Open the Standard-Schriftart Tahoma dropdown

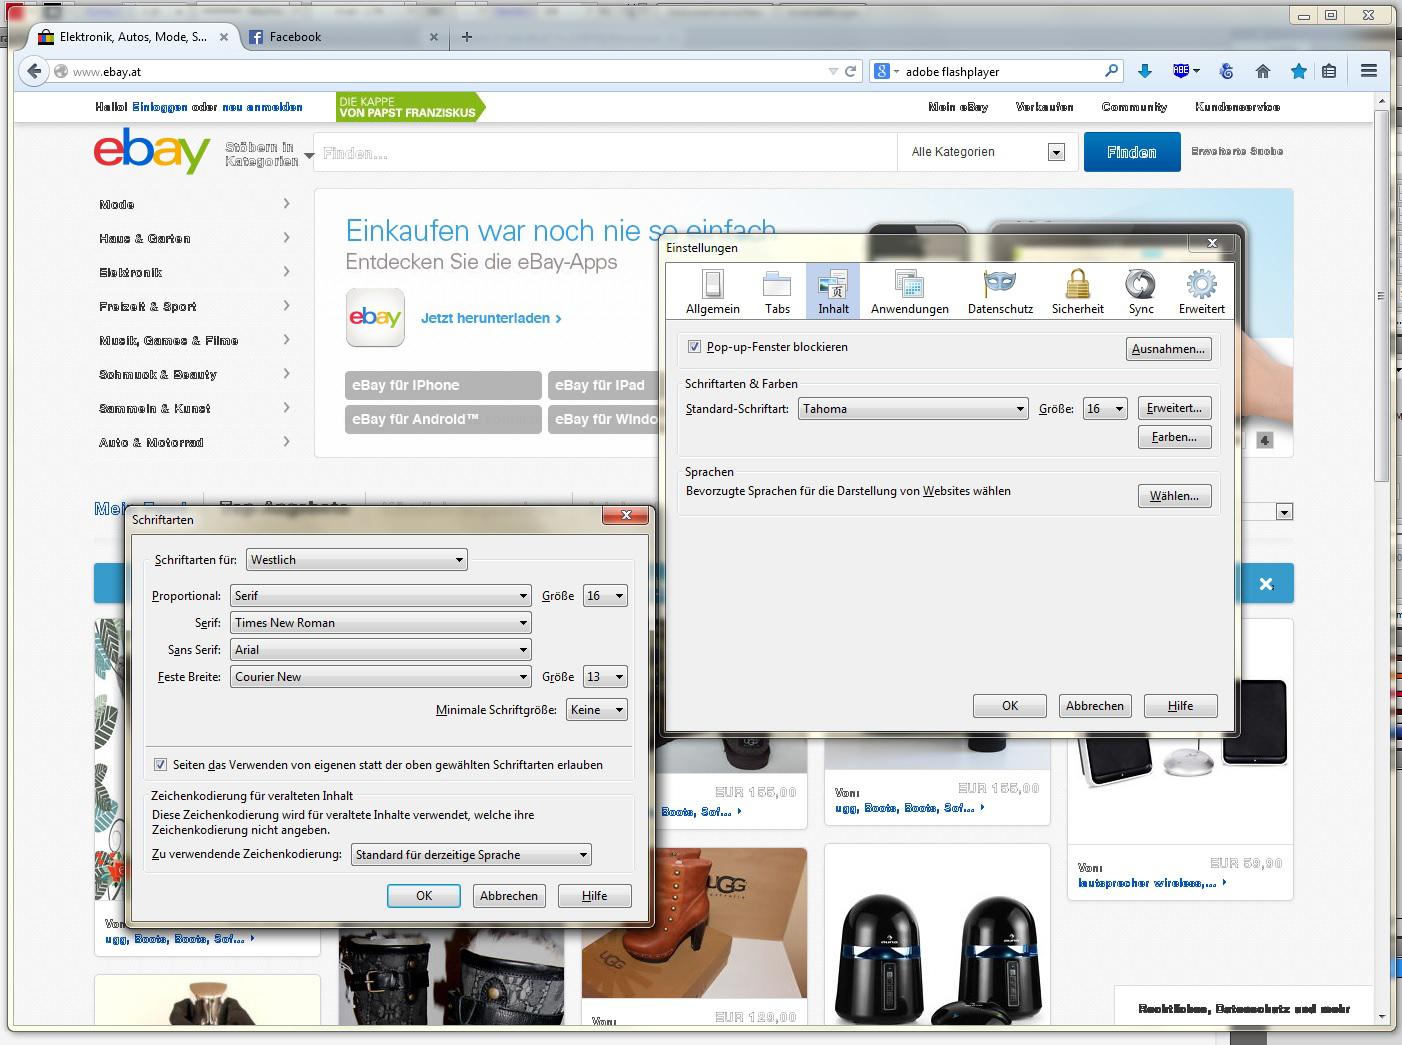coord(913,409)
